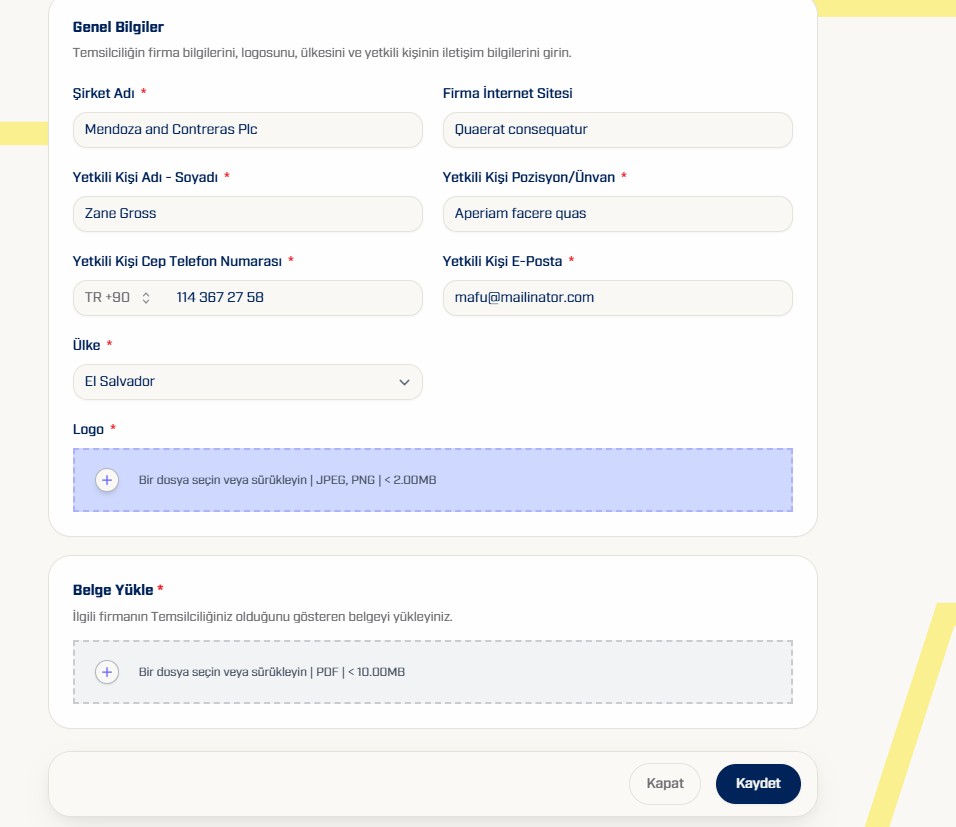Click the plus icon in Logo upload area

coord(107,480)
